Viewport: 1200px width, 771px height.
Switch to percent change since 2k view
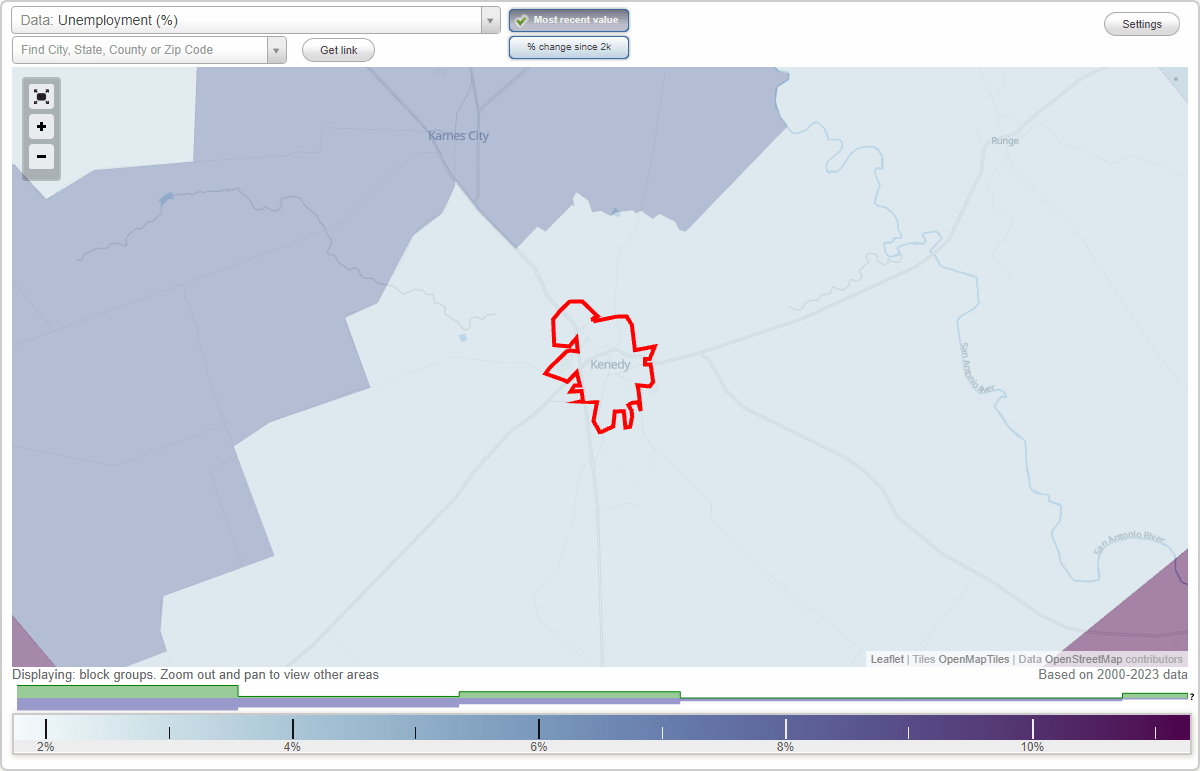coord(568,46)
